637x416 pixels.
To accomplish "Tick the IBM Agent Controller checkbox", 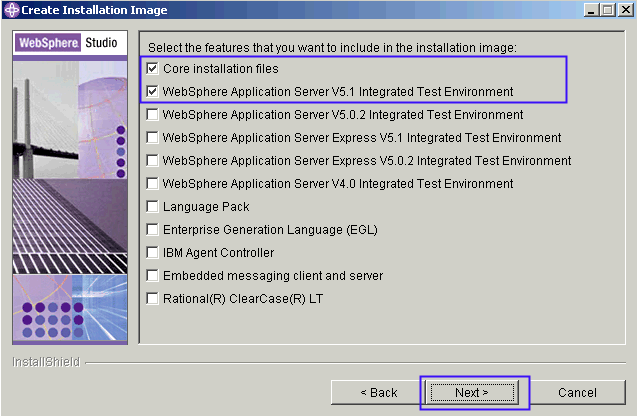I will coord(152,253).
